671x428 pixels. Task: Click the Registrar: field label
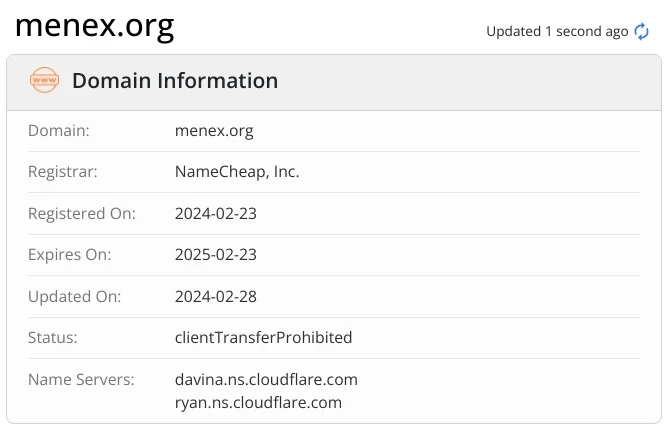(x=63, y=172)
